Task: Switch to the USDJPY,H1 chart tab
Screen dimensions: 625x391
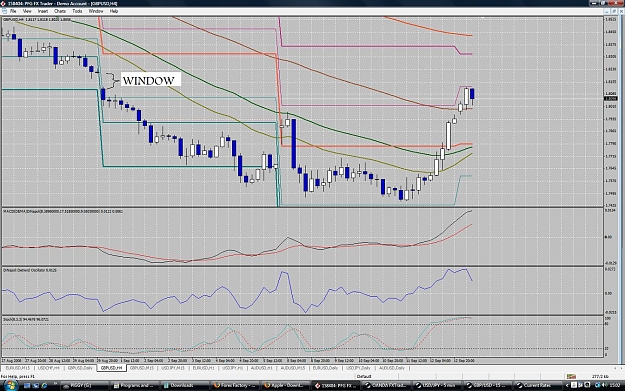Action: 232,368
